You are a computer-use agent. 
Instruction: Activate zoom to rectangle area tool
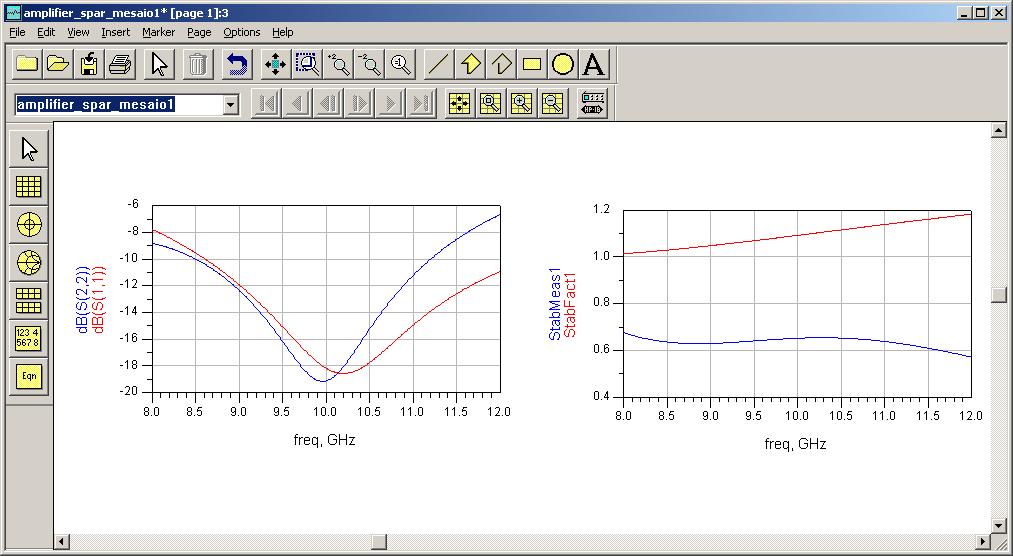point(307,65)
